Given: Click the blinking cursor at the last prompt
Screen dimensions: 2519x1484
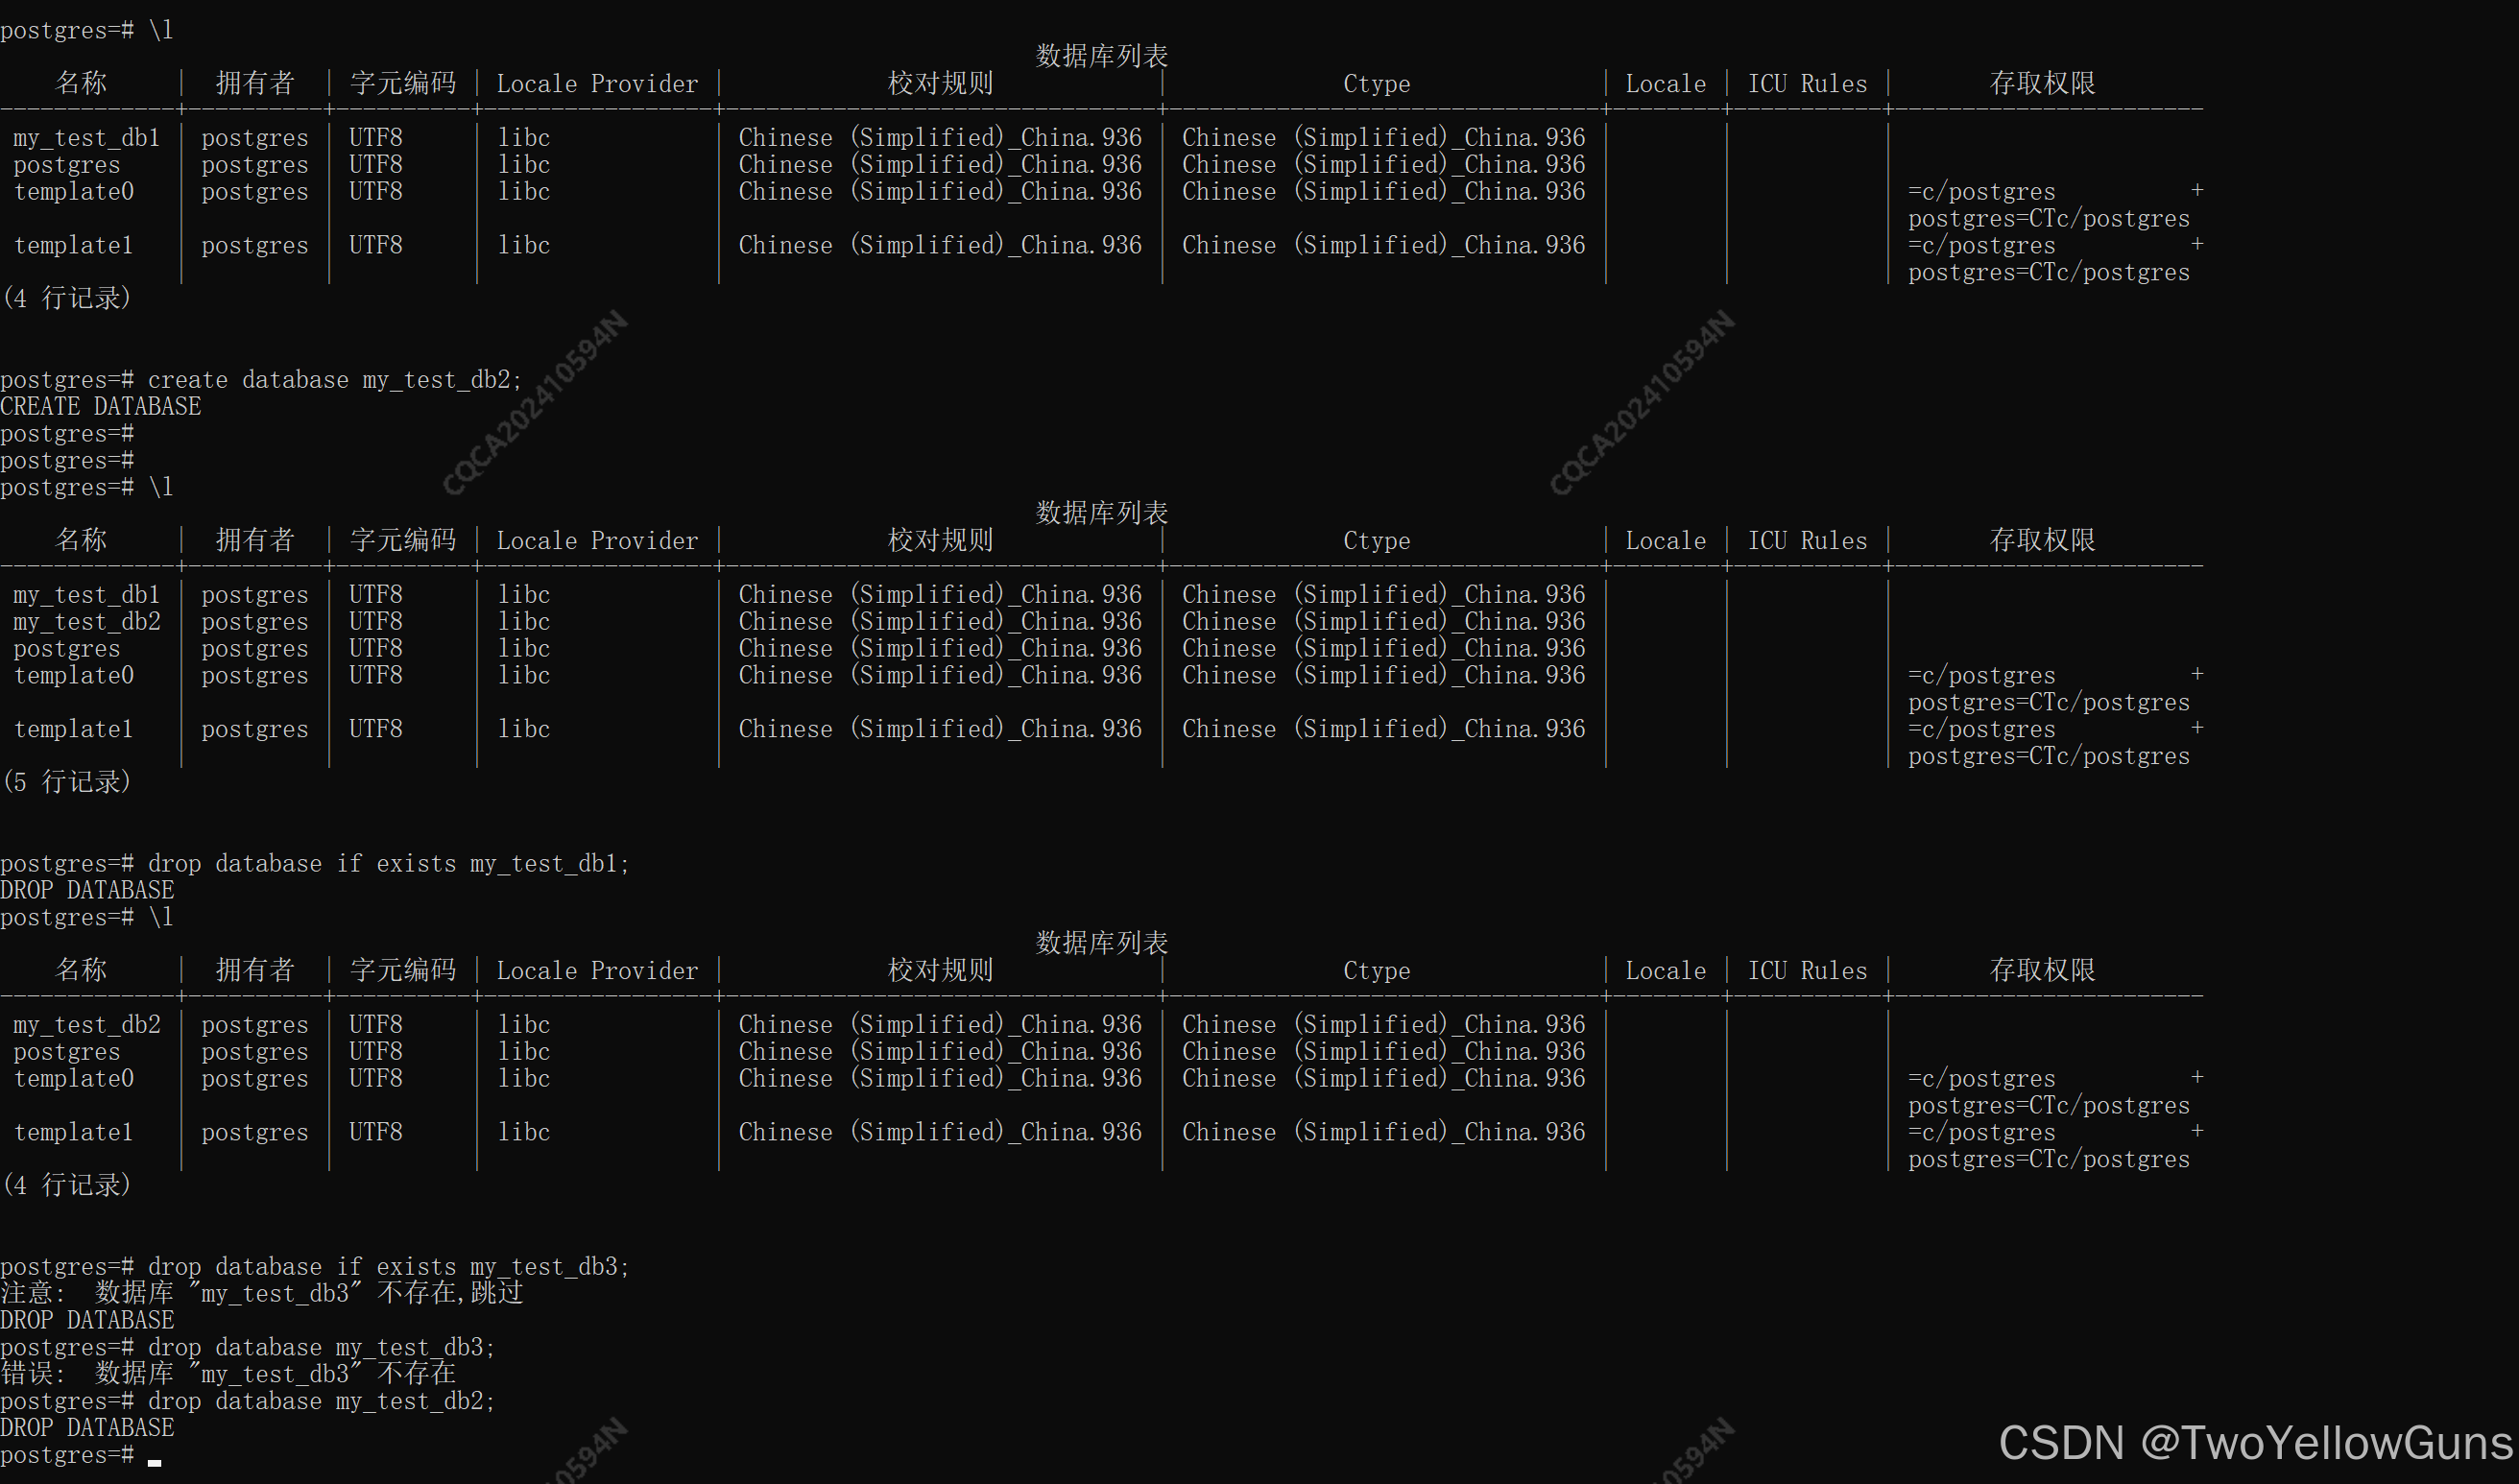Looking at the screenshot, I should point(154,1462).
